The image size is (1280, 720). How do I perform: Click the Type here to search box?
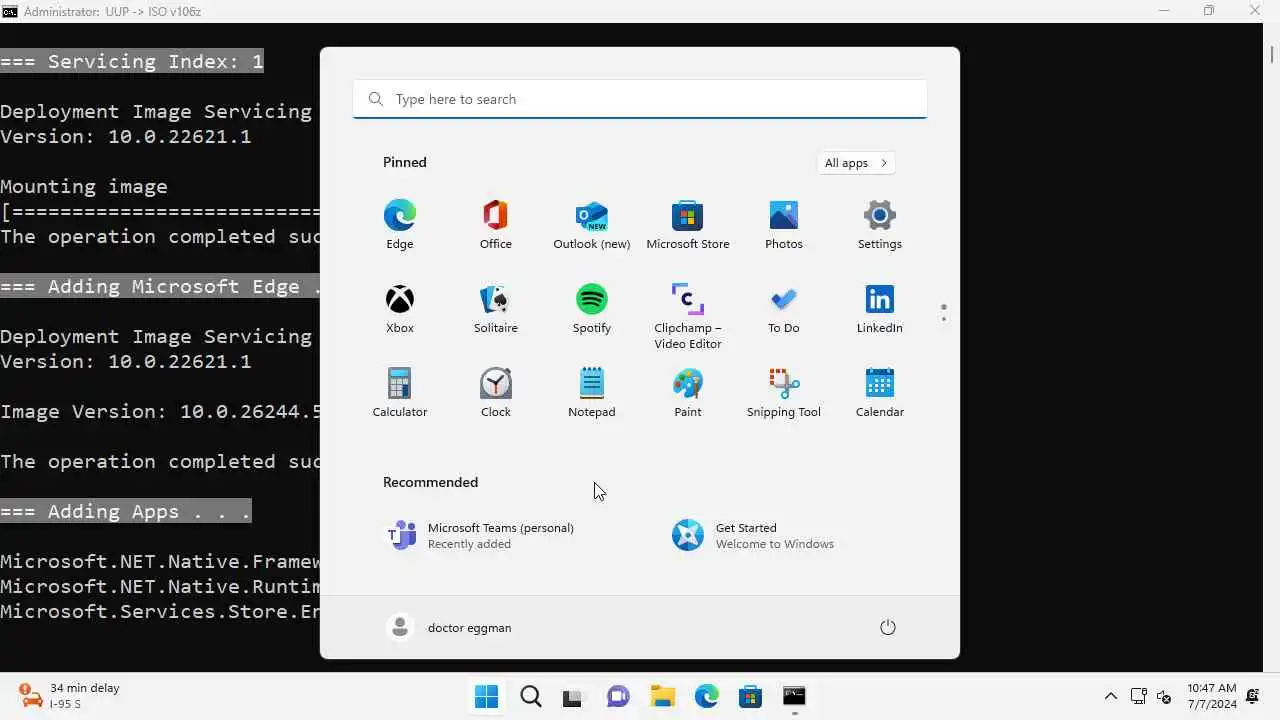(x=640, y=99)
